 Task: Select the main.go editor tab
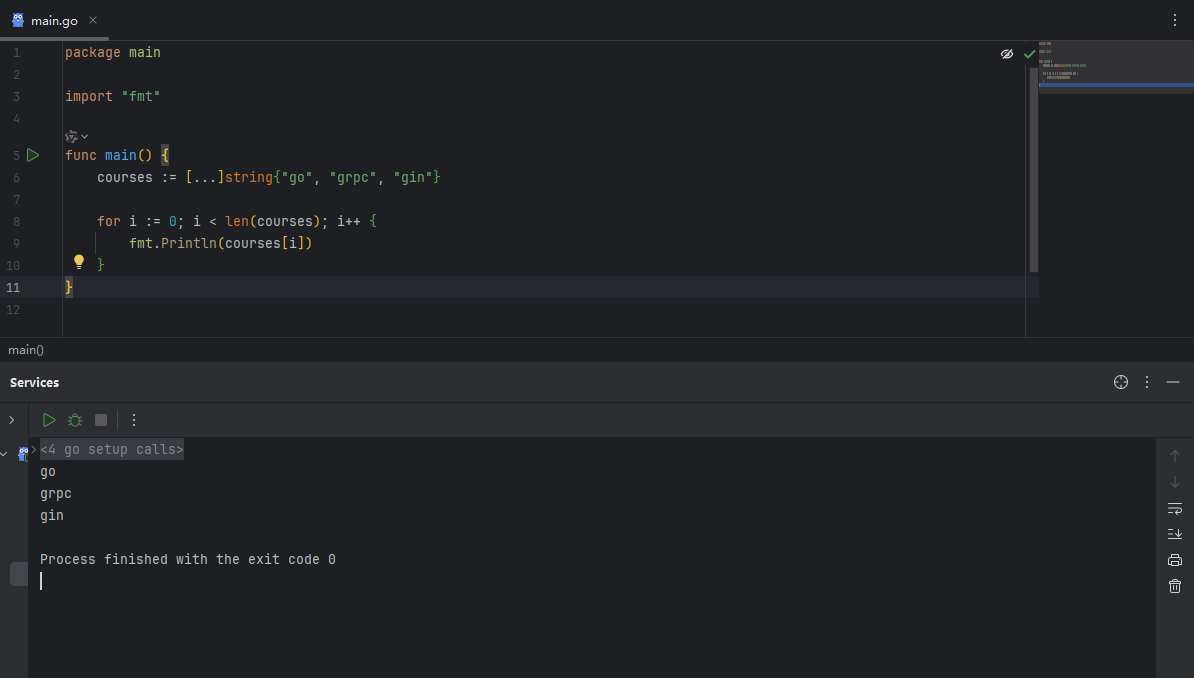point(53,20)
